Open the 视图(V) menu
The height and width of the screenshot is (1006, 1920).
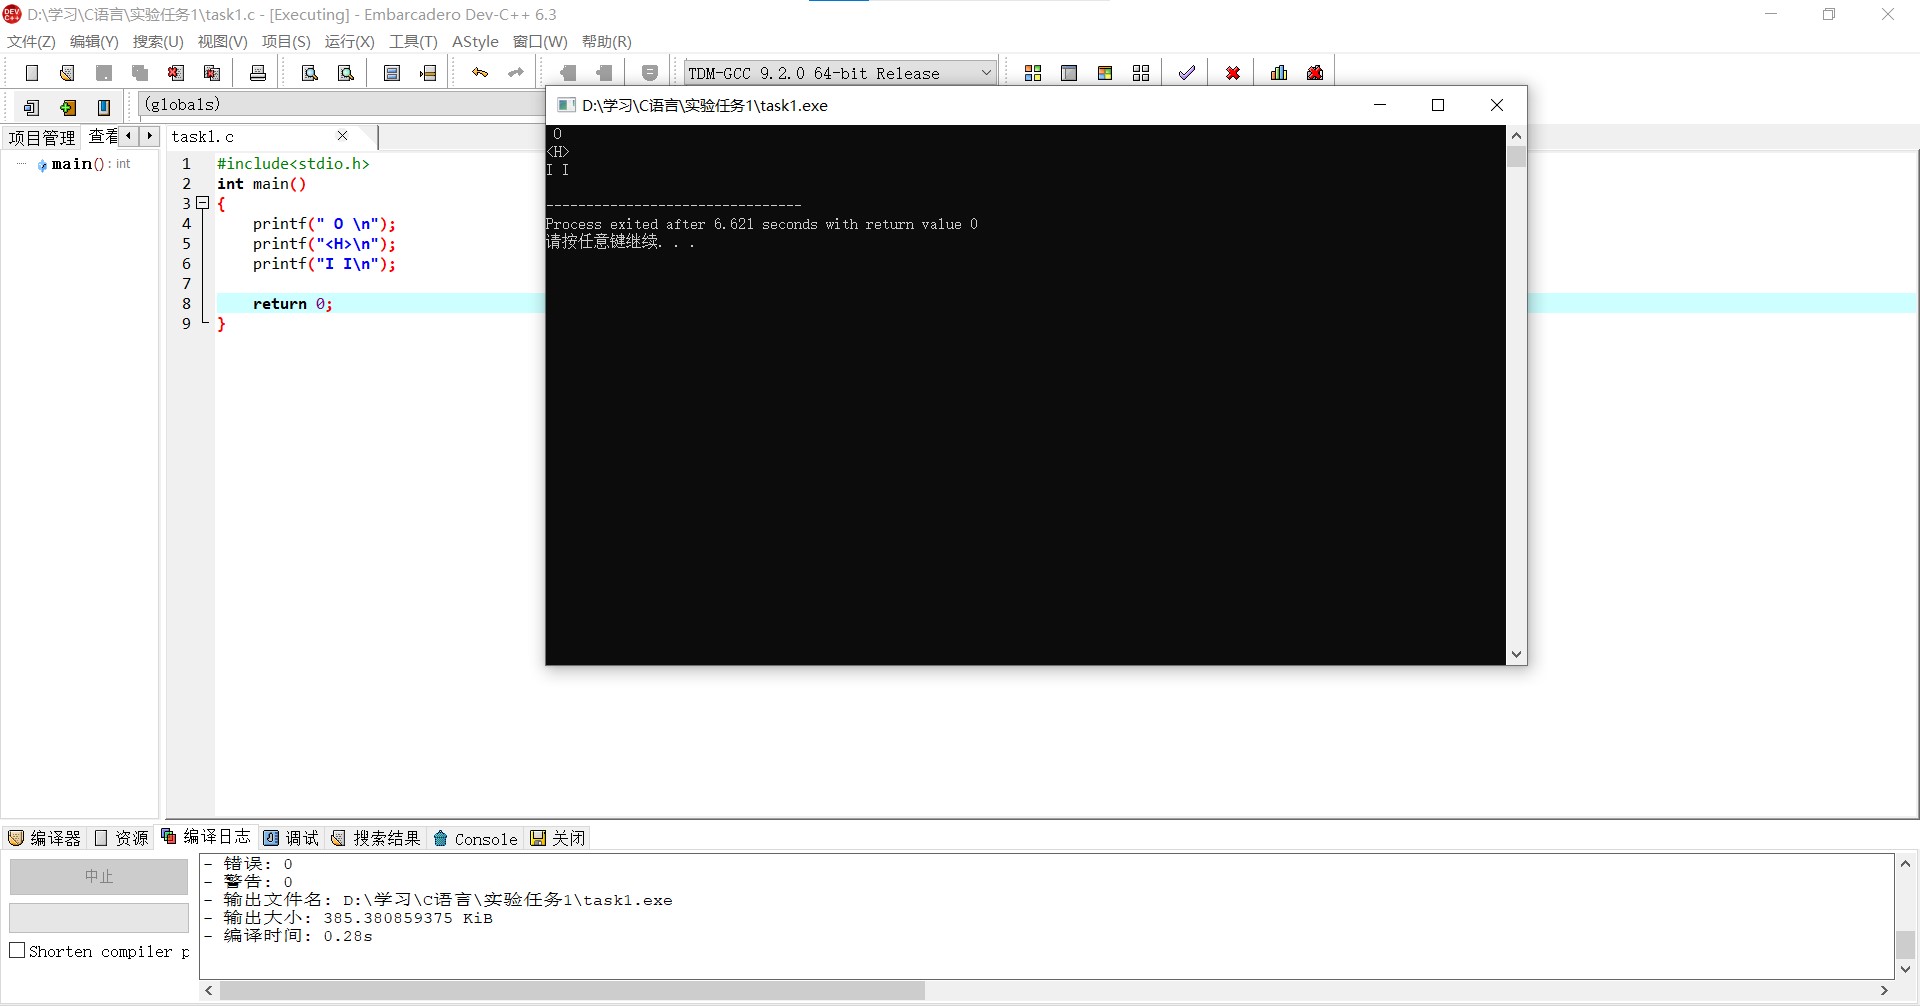point(222,42)
